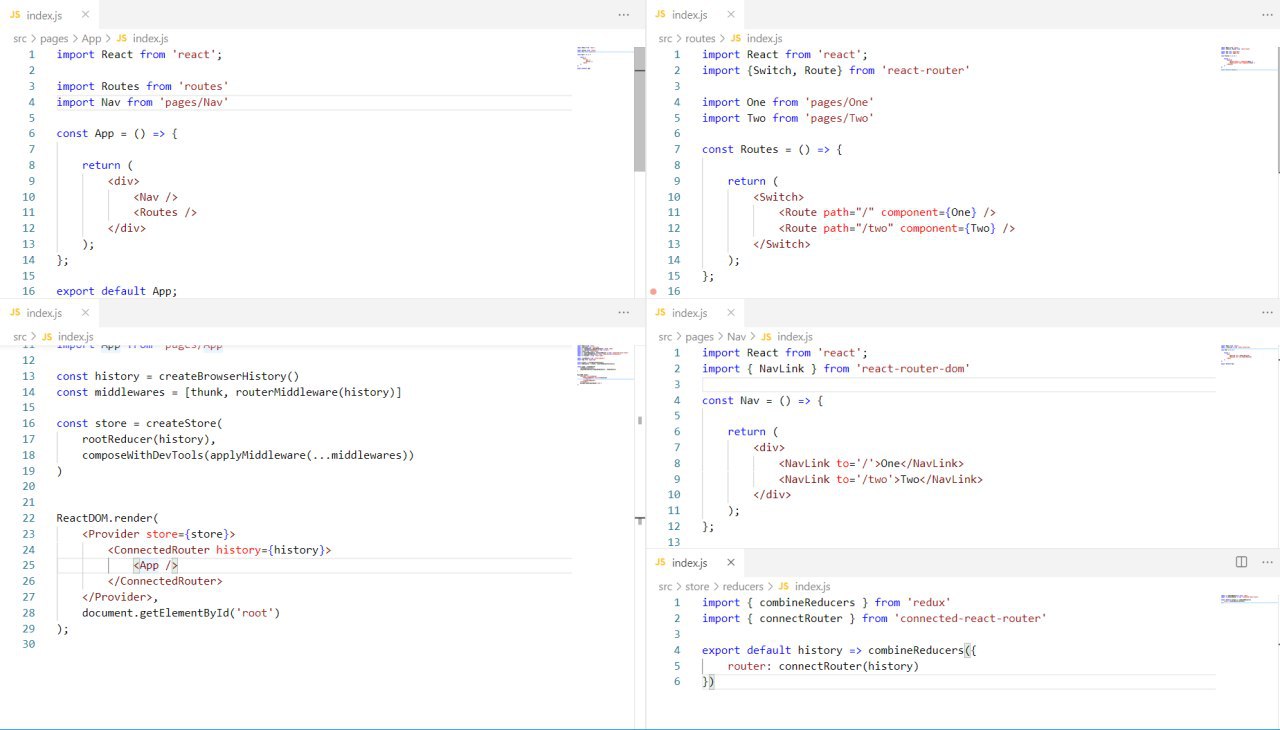Click the 'connected-react-router' import string

[x=970, y=618]
